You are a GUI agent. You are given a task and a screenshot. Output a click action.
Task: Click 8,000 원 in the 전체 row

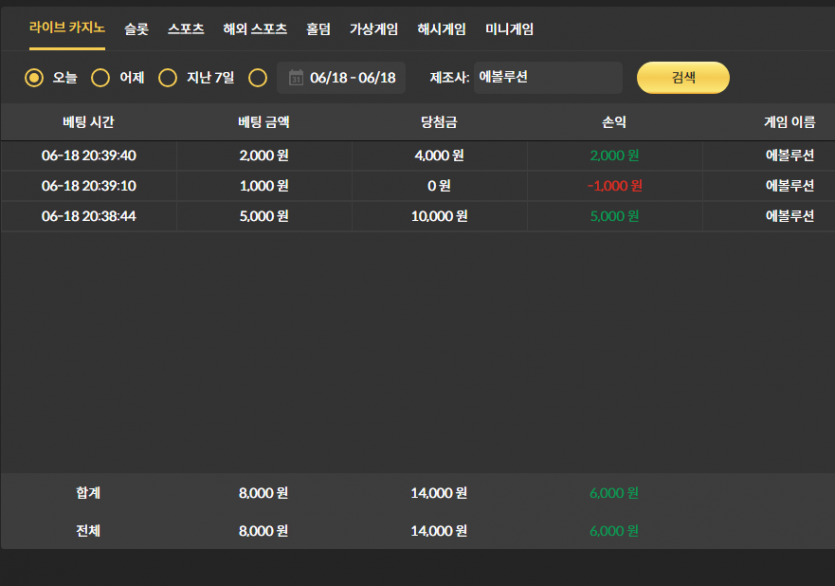pos(264,531)
